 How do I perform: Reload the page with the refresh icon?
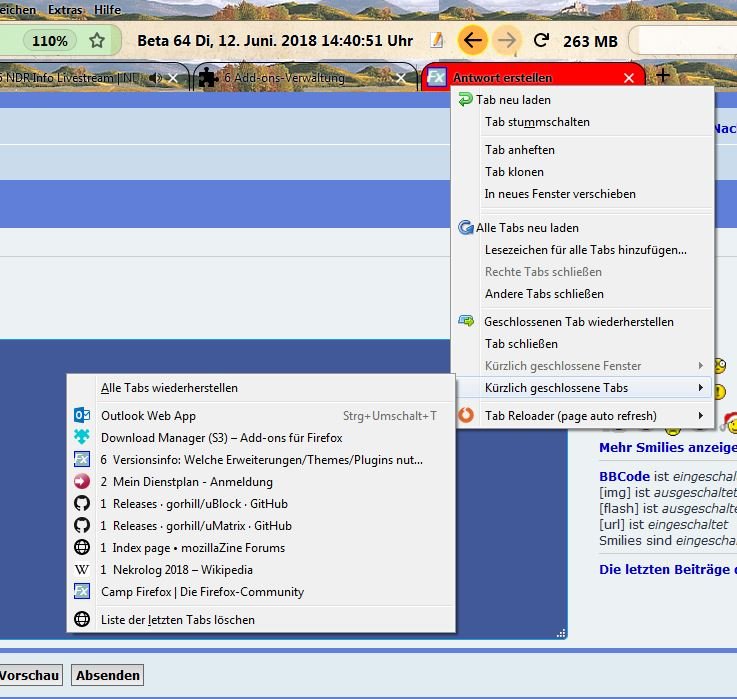coord(541,41)
